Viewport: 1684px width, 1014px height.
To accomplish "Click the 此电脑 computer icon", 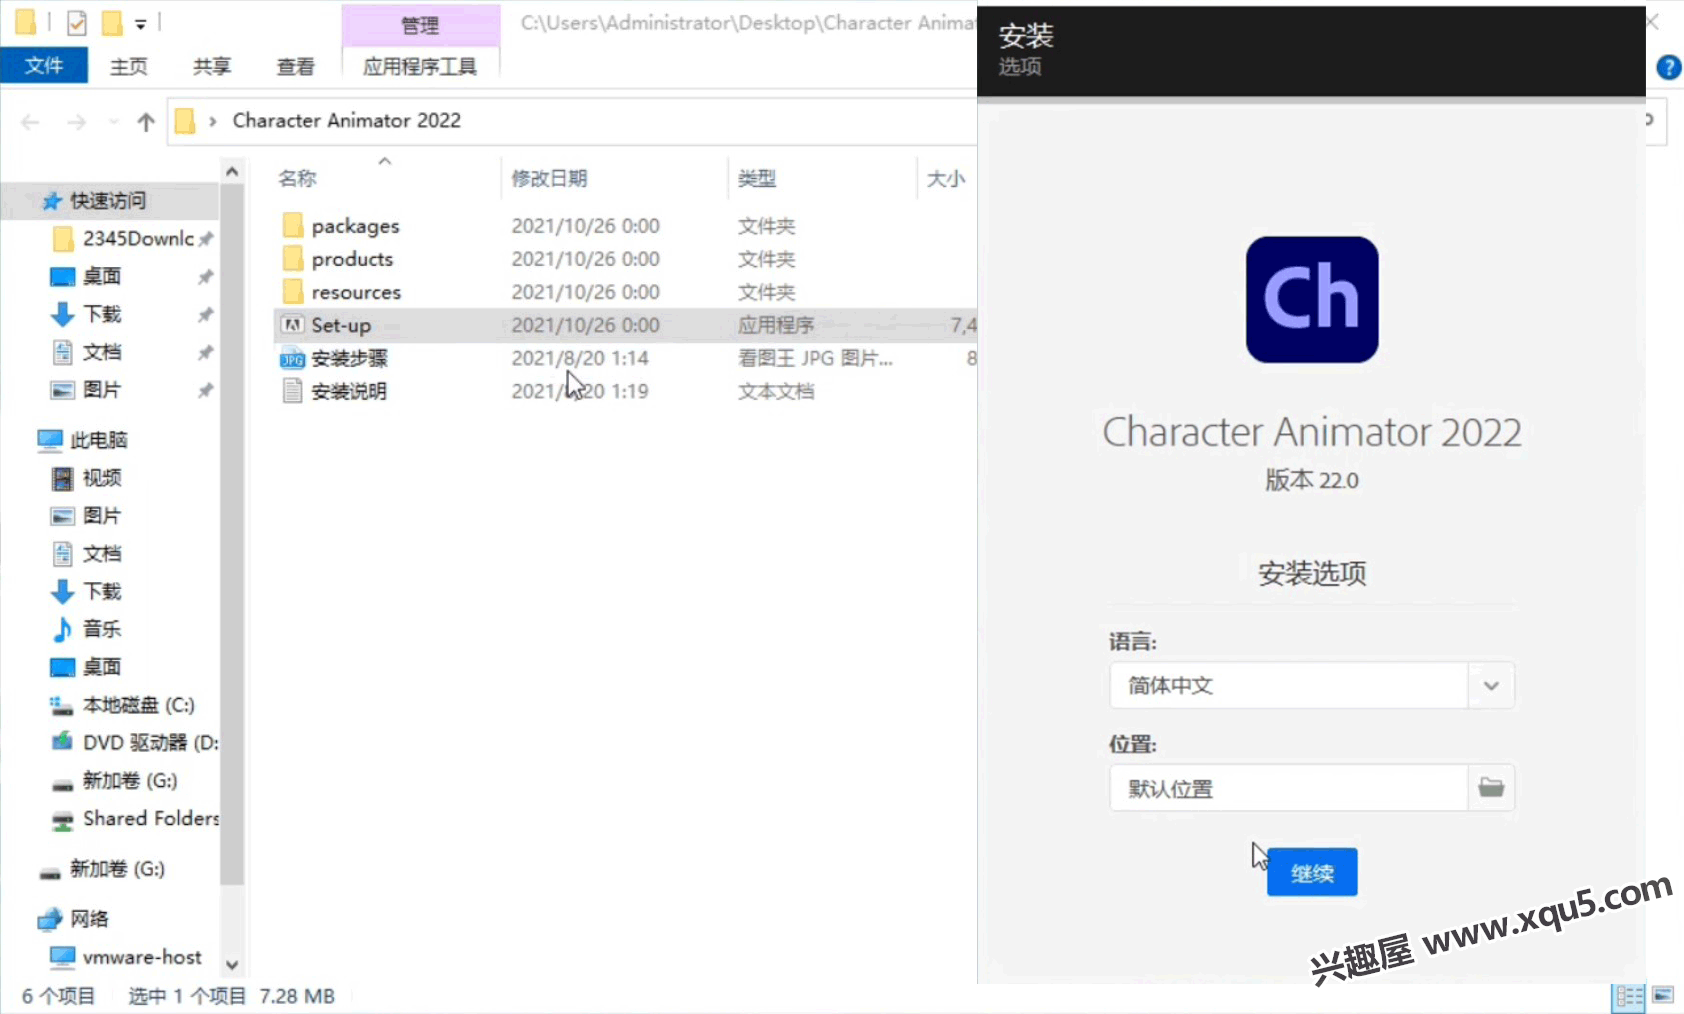I will click(x=50, y=440).
